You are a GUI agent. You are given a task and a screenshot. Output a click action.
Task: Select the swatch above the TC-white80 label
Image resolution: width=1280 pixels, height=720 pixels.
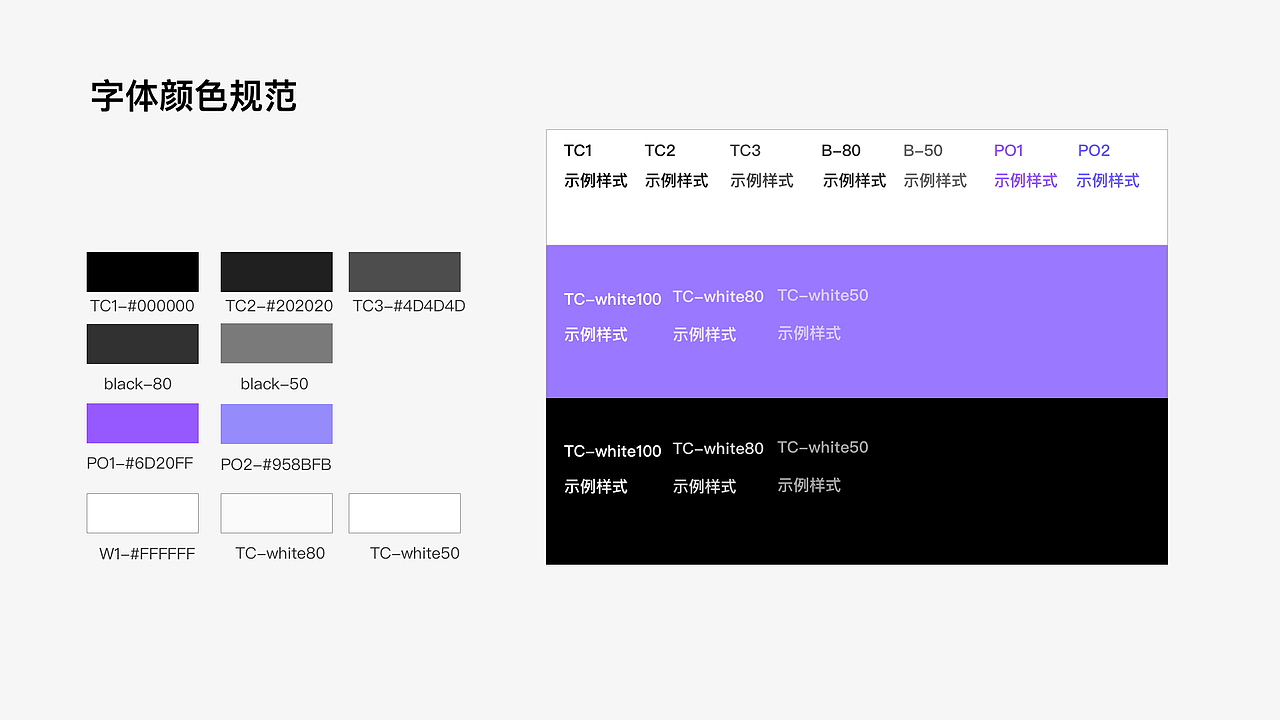(276, 513)
